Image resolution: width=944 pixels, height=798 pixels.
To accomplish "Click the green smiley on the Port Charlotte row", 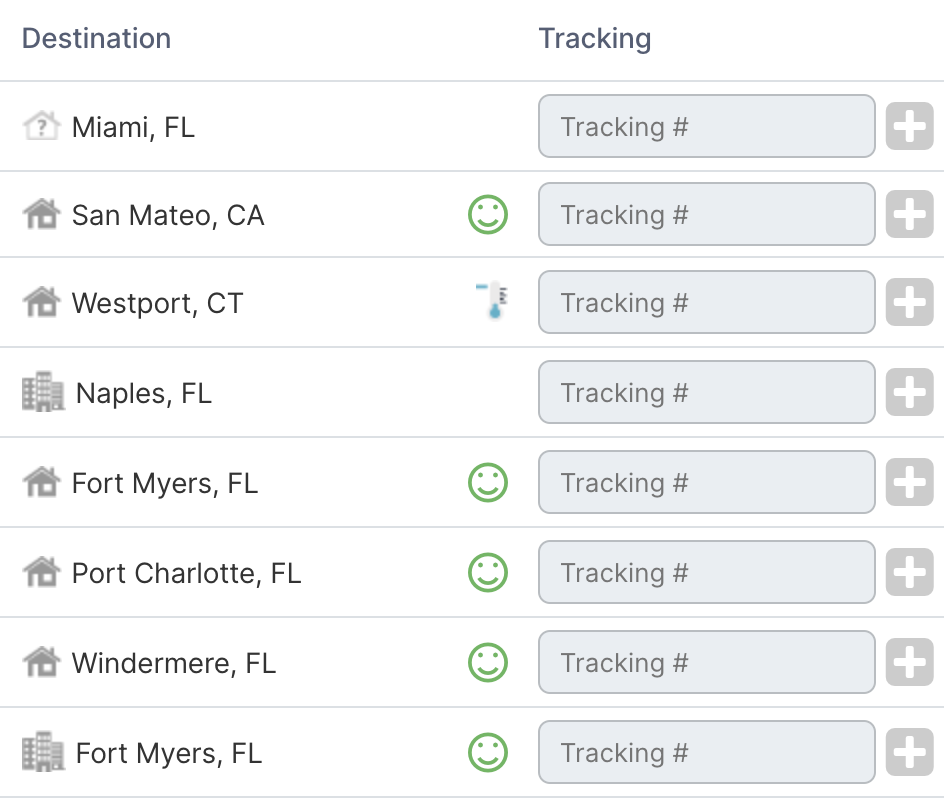I will 488,573.
